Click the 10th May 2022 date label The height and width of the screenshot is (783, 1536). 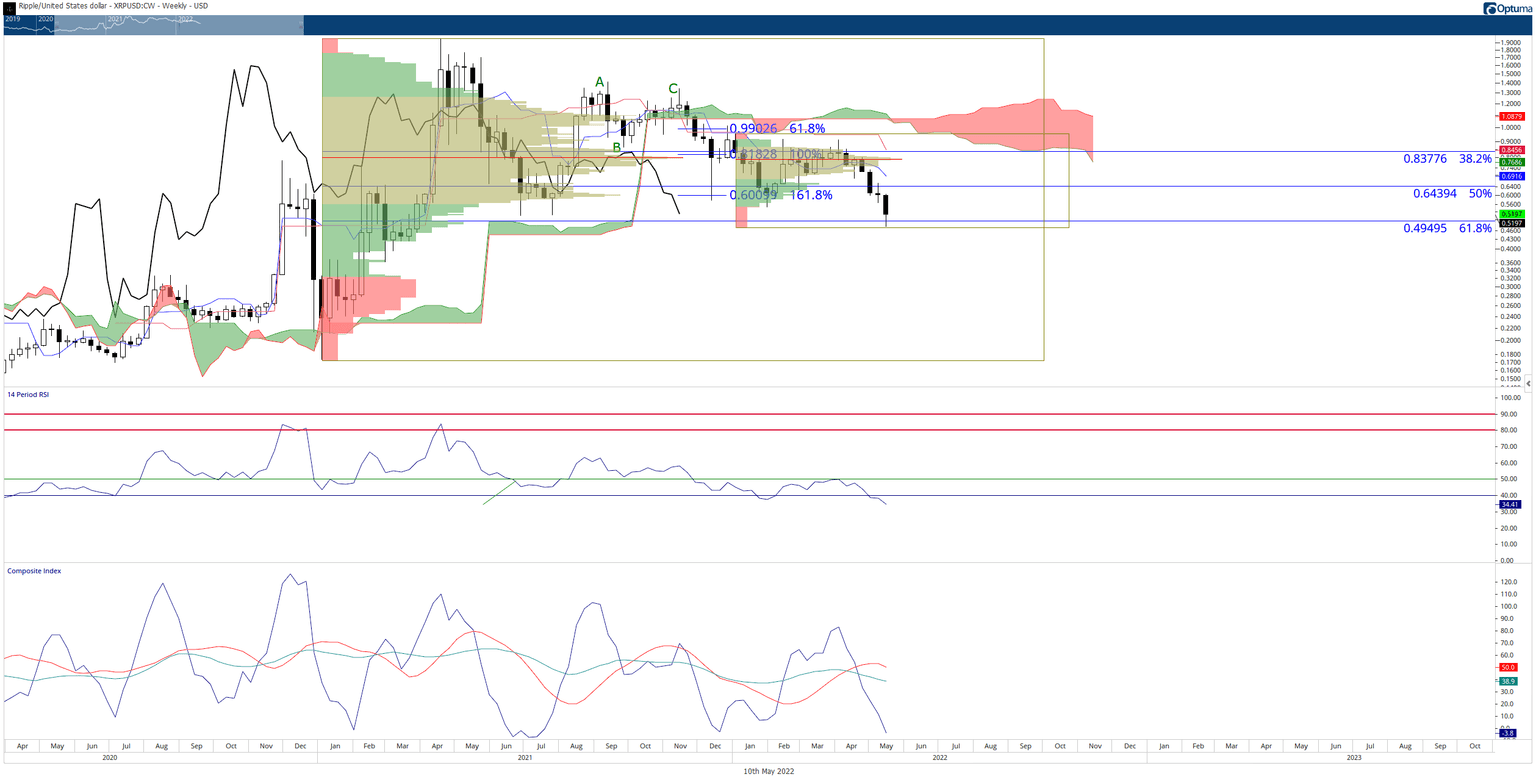coord(767,771)
